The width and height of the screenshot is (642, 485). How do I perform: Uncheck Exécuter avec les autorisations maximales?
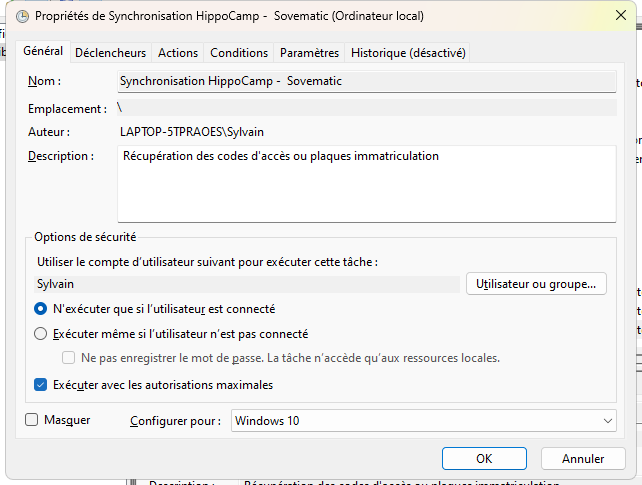tap(41, 384)
